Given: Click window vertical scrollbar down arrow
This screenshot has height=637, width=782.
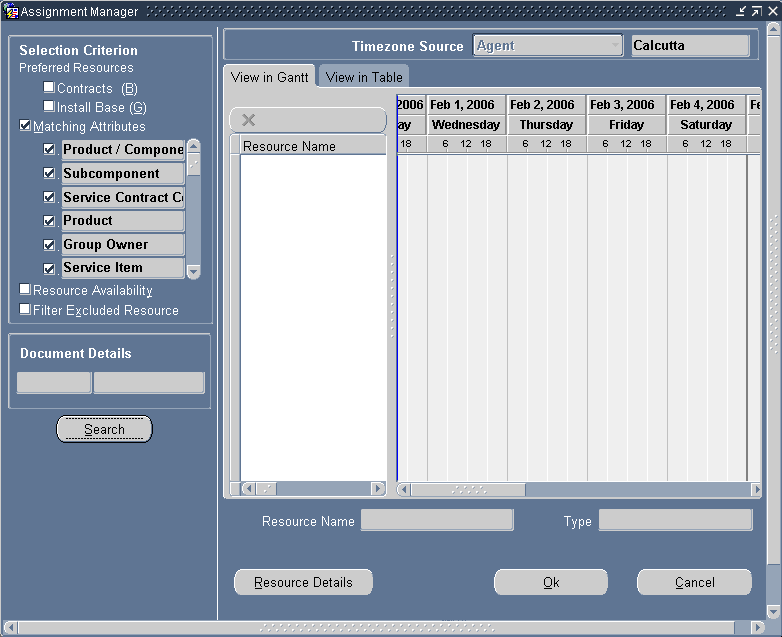Looking at the screenshot, I should click(x=774, y=612).
